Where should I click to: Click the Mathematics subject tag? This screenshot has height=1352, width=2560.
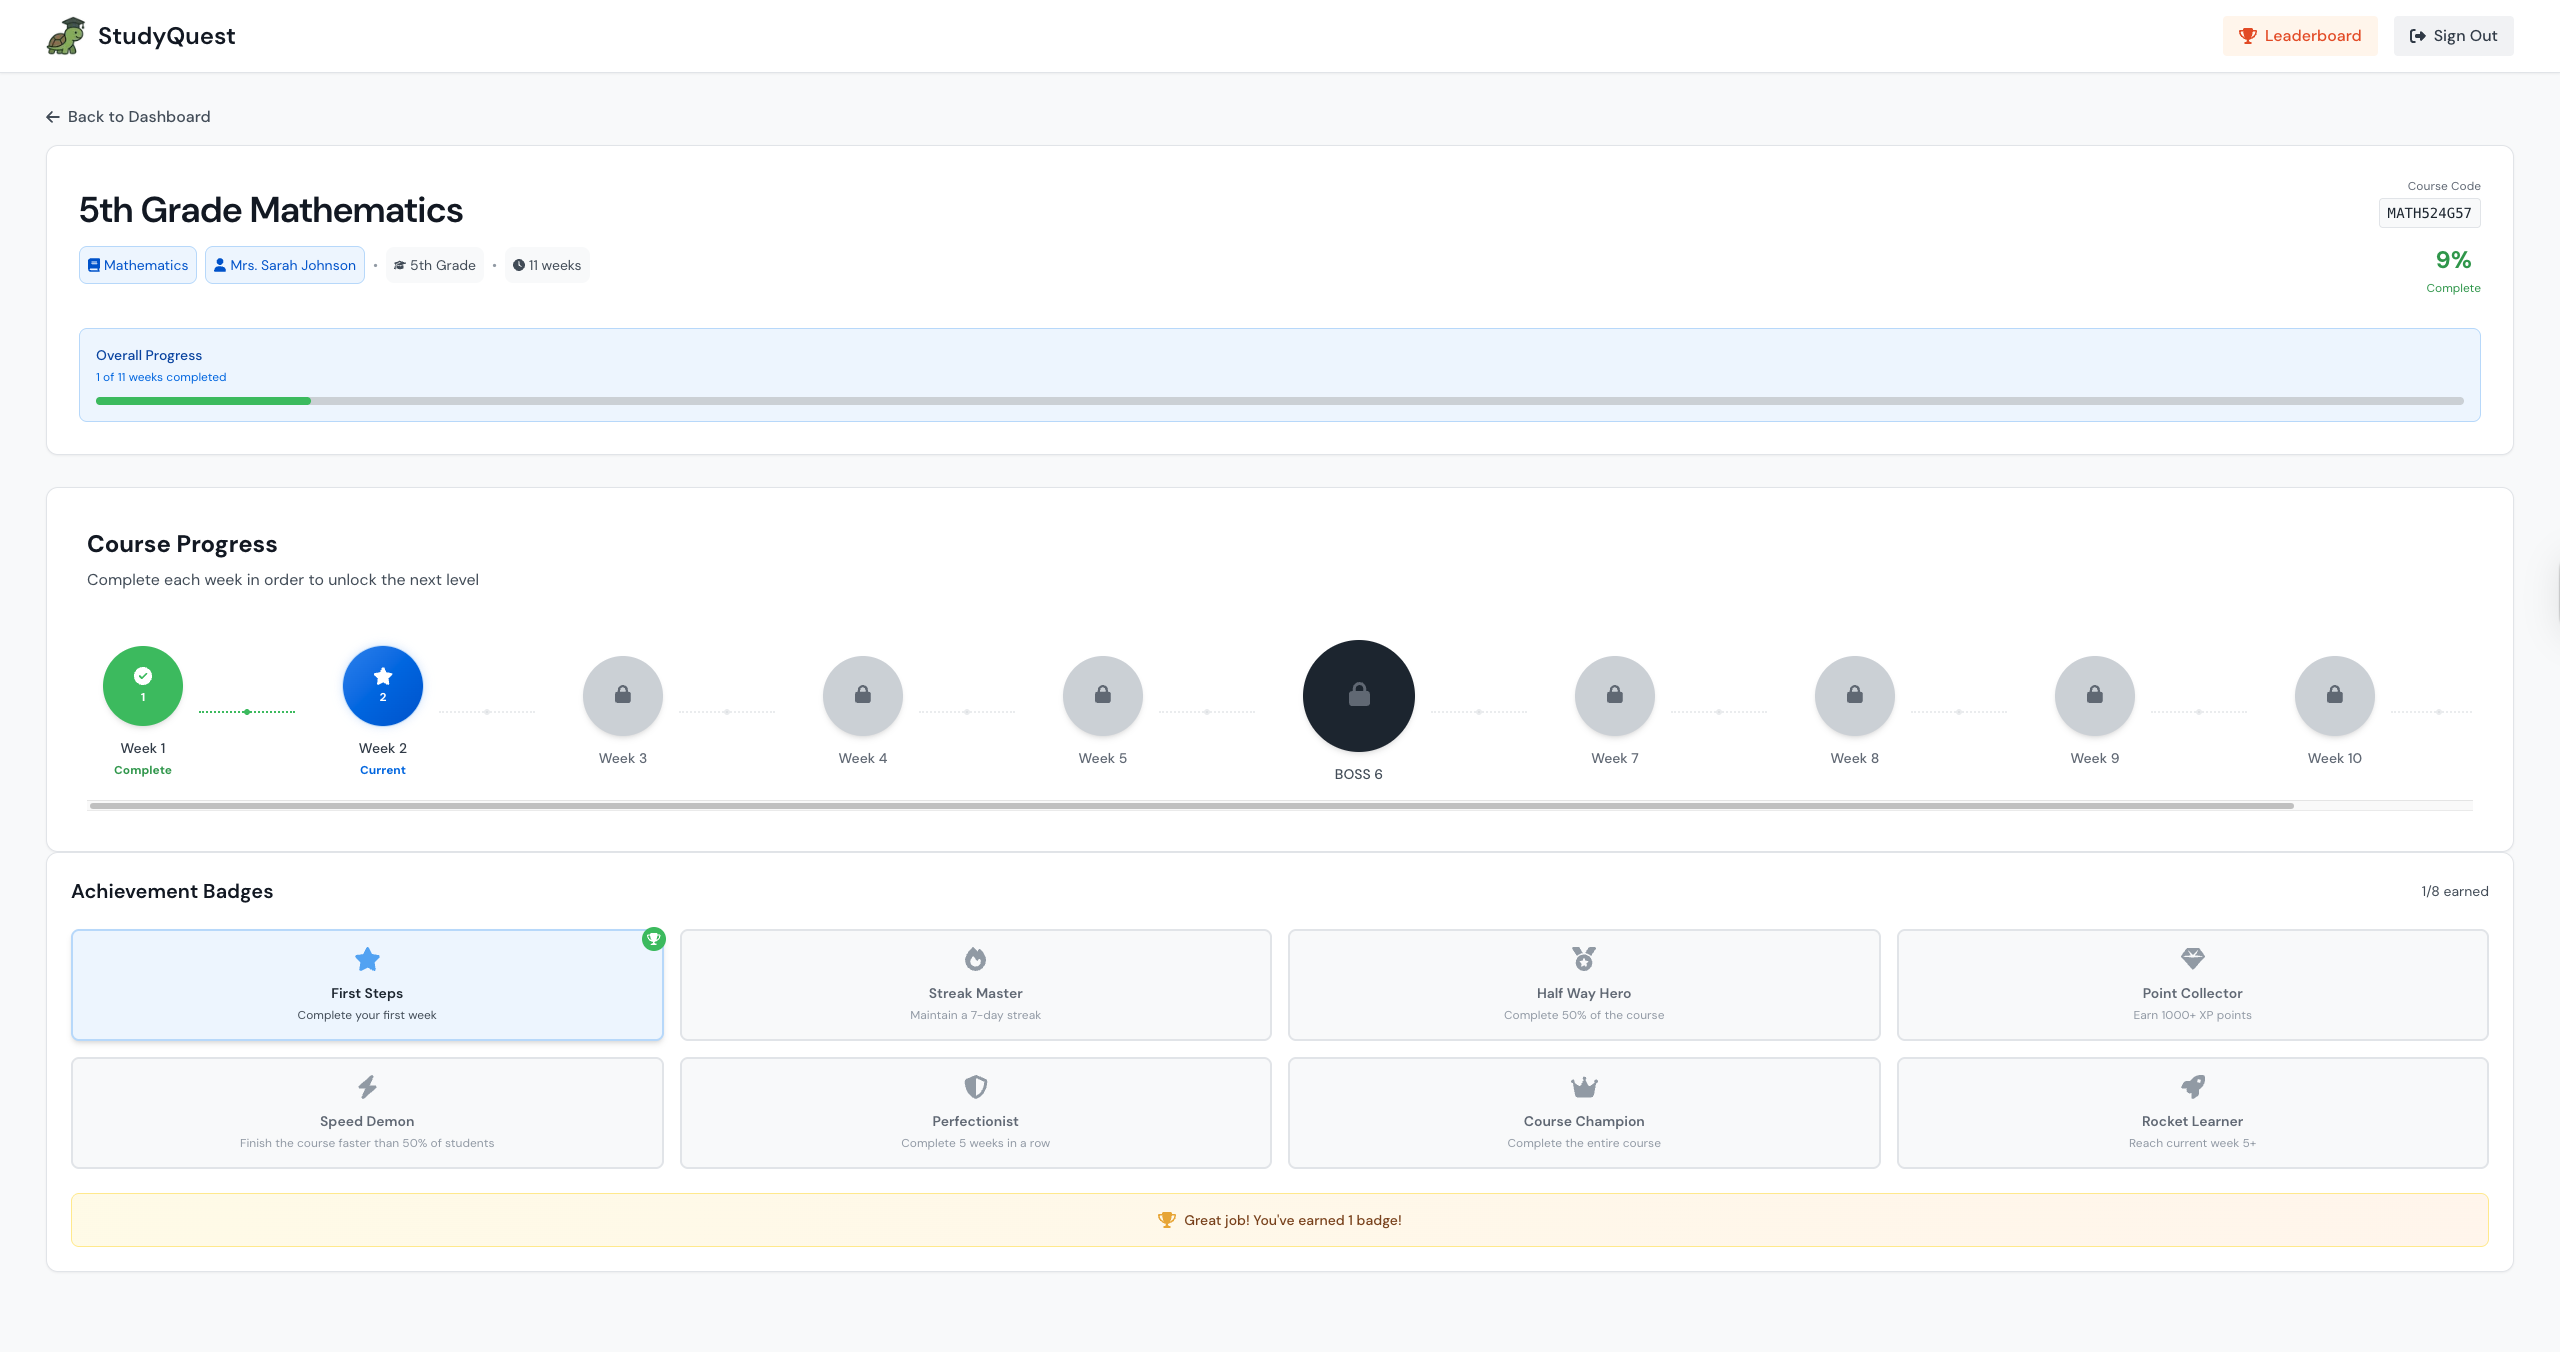[138, 265]
